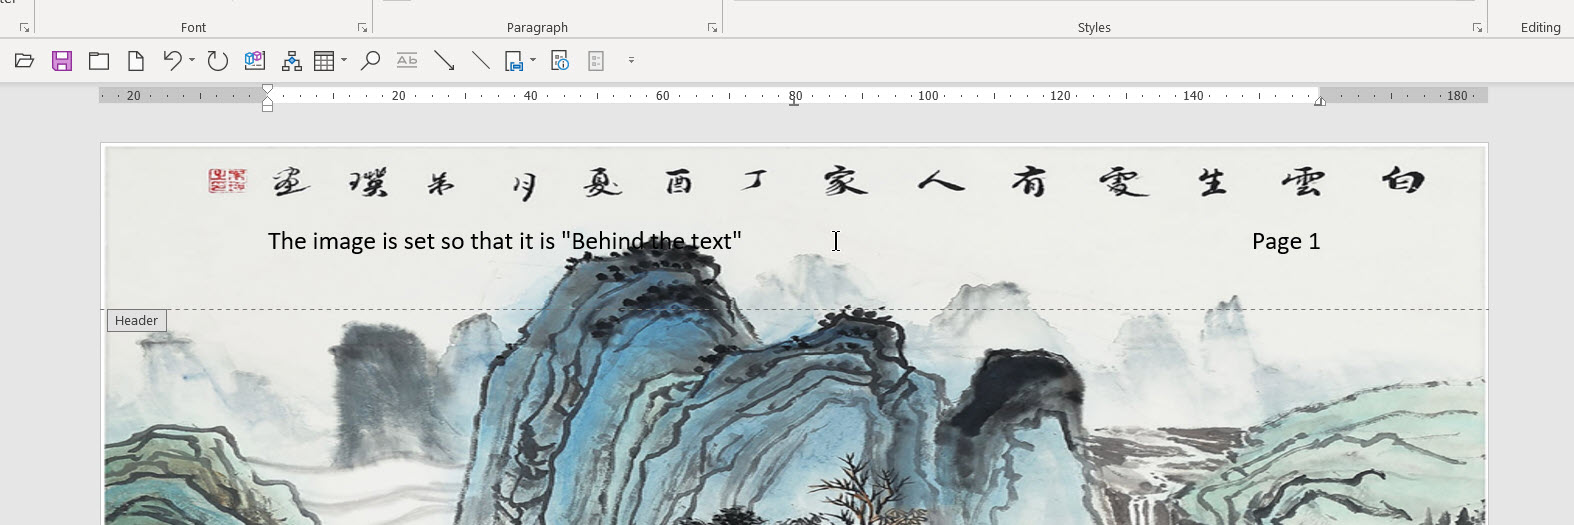Viewport: 1574px width, 525px height.
Task: Click the greyed-out Ab strikethrough text icon
Action: coord(407,61)
